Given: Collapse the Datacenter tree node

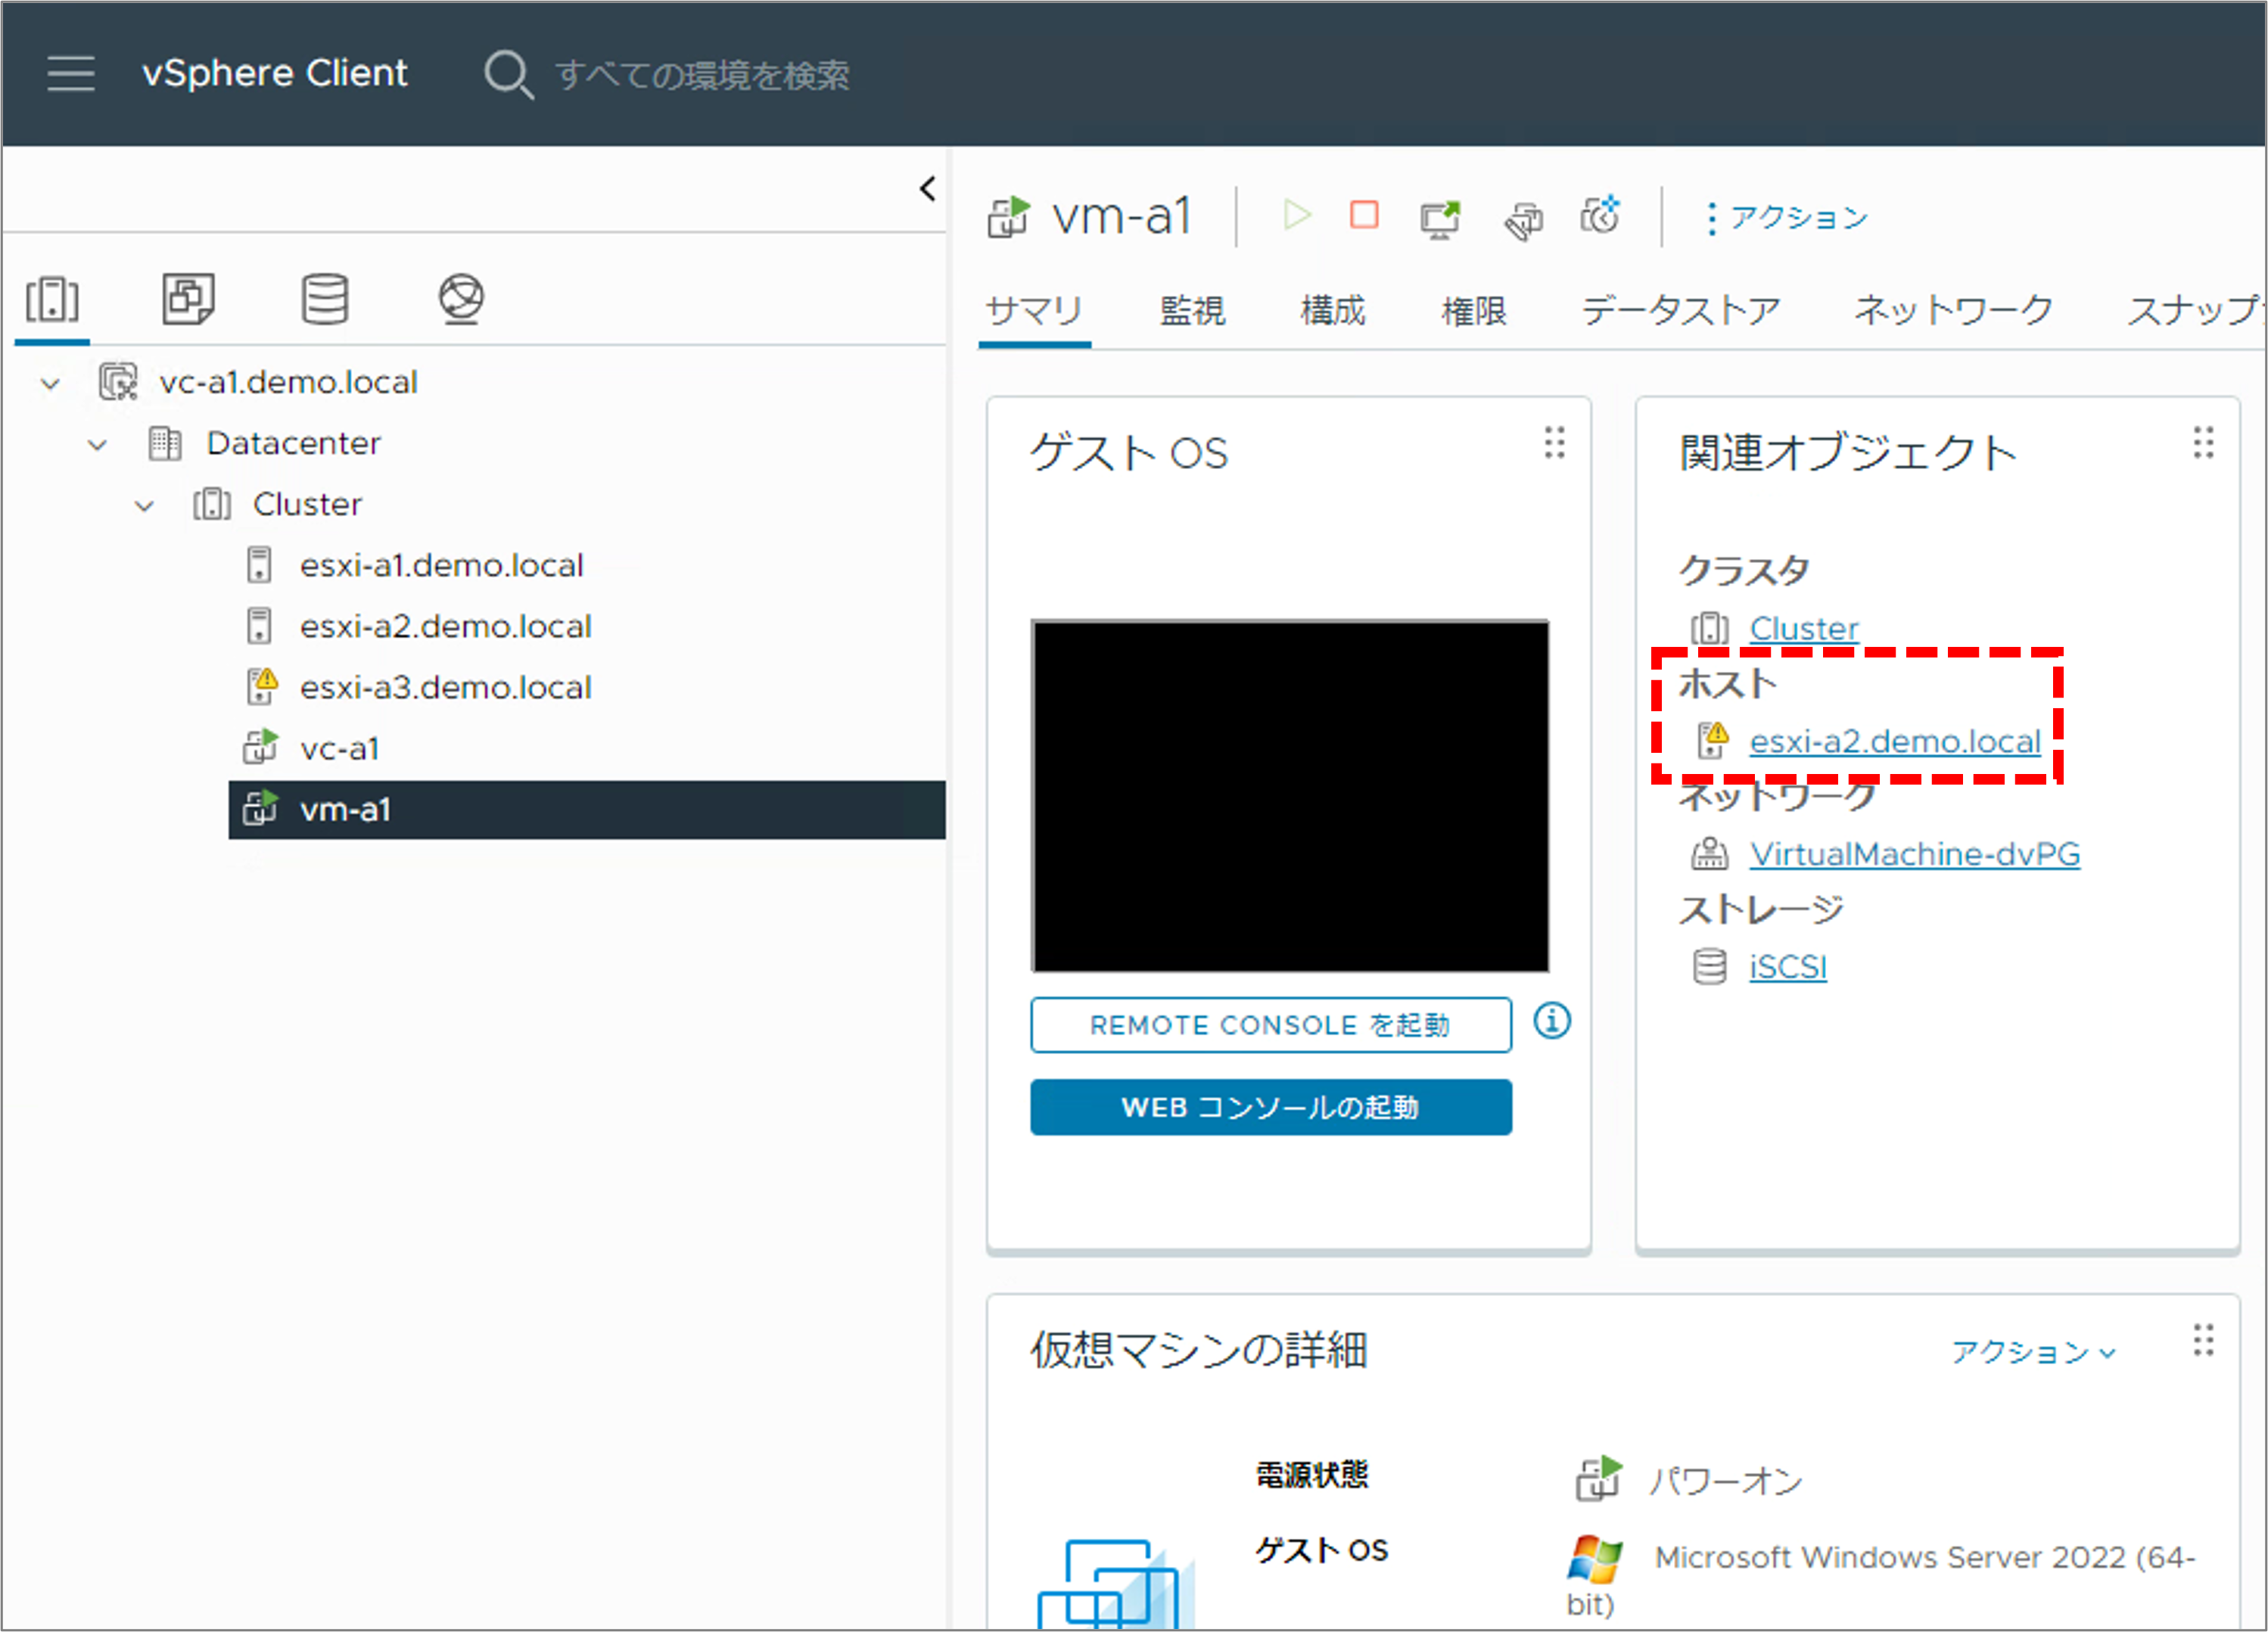Looking at the screenshot, I should tap(97, 444).
